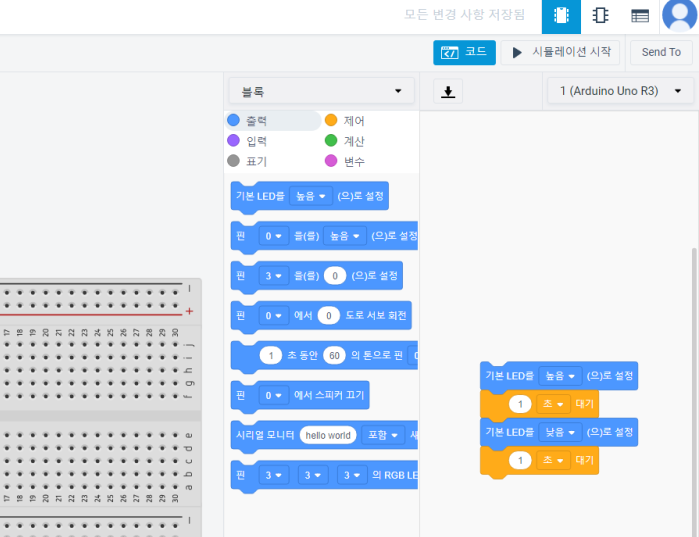Open user profile avatar
Viewport: 699px width, 537px height.
point(679,16)
